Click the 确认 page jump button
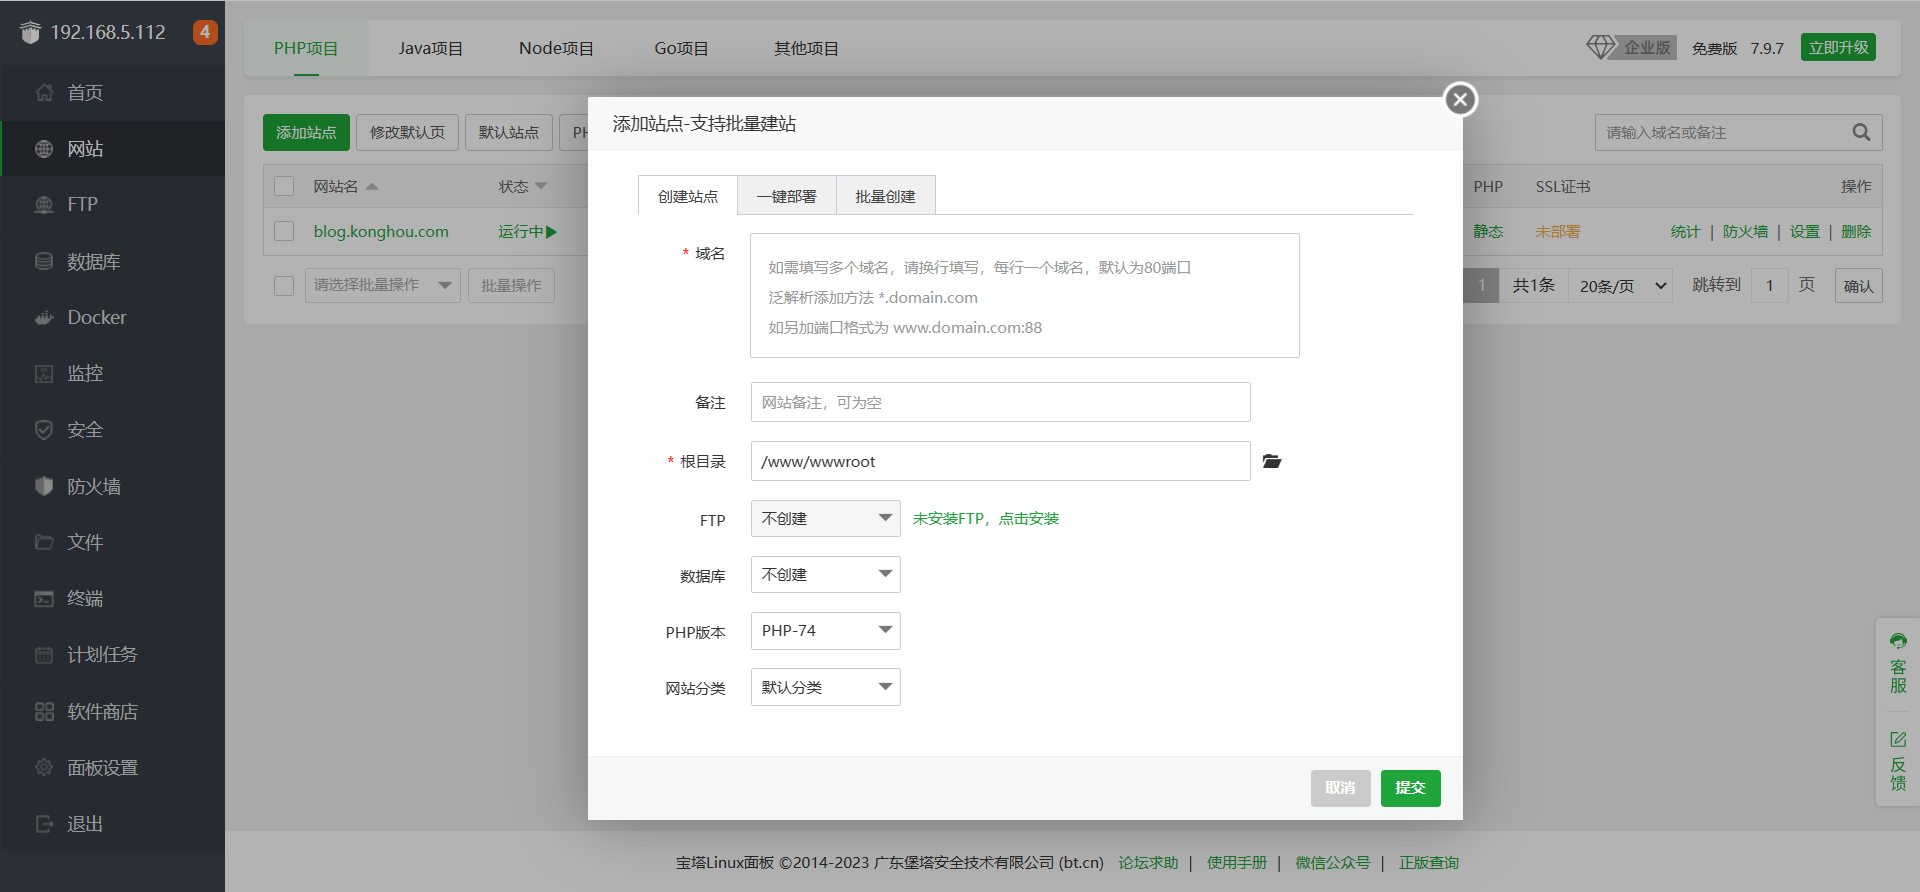The width and height of the screenshot is (1920, 892). [x=1858, y=286]
